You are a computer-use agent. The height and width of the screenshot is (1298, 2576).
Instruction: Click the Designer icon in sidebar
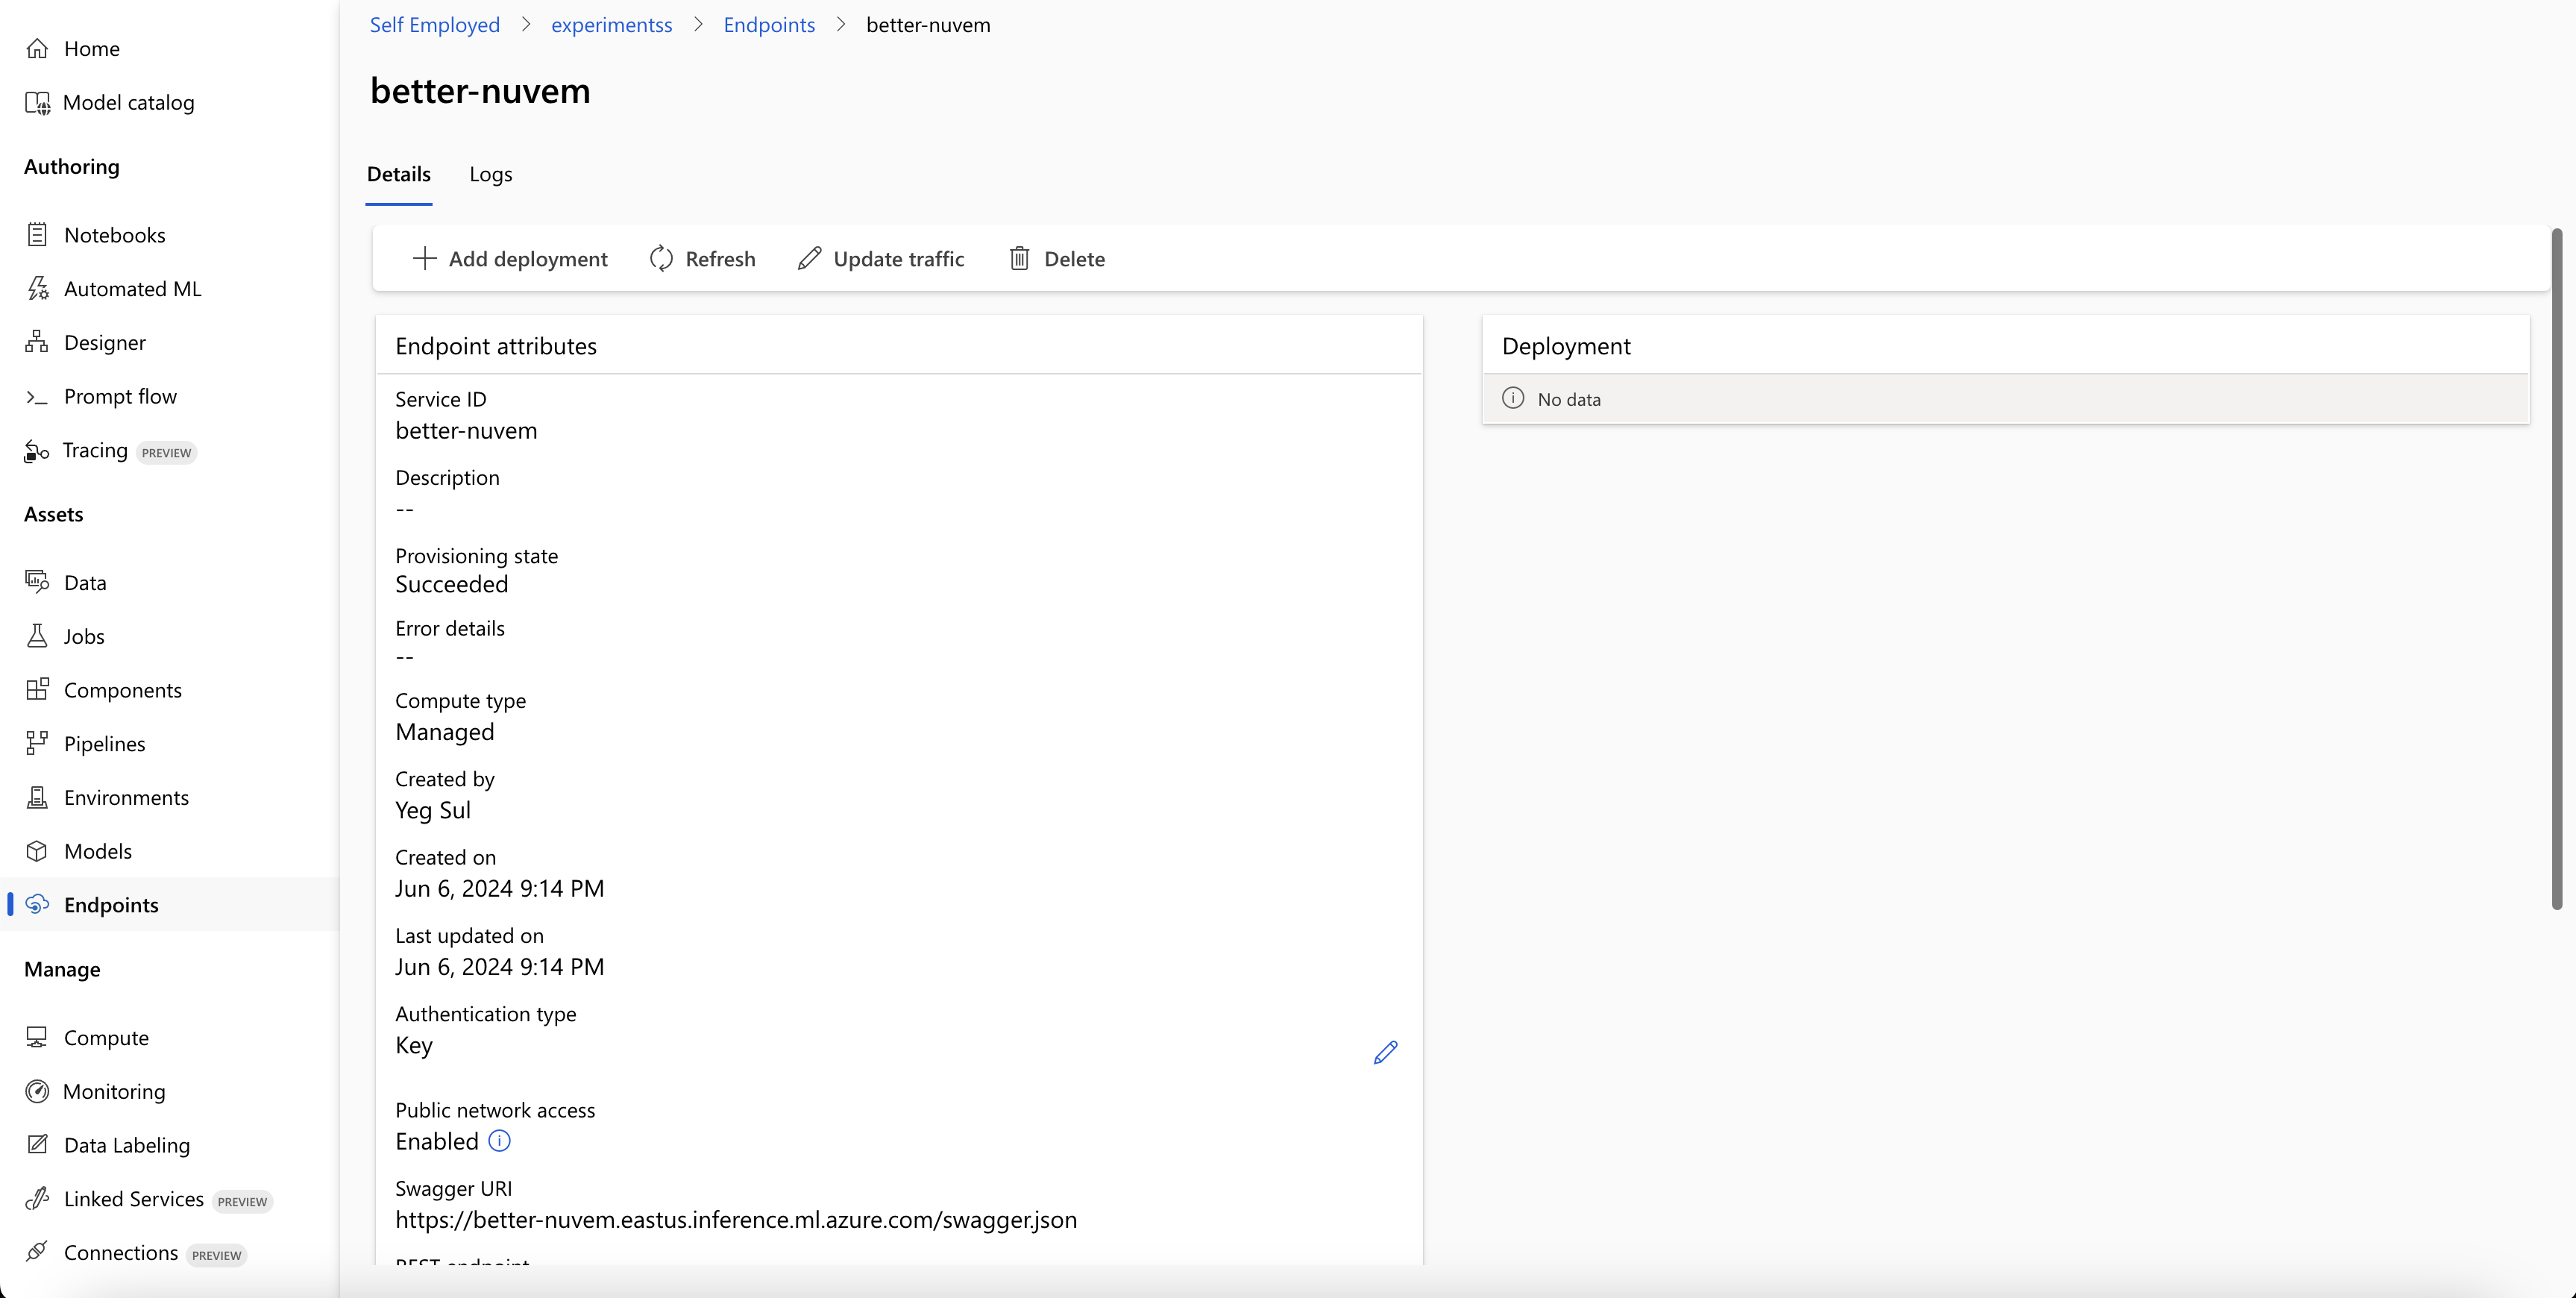click(37, 343)
